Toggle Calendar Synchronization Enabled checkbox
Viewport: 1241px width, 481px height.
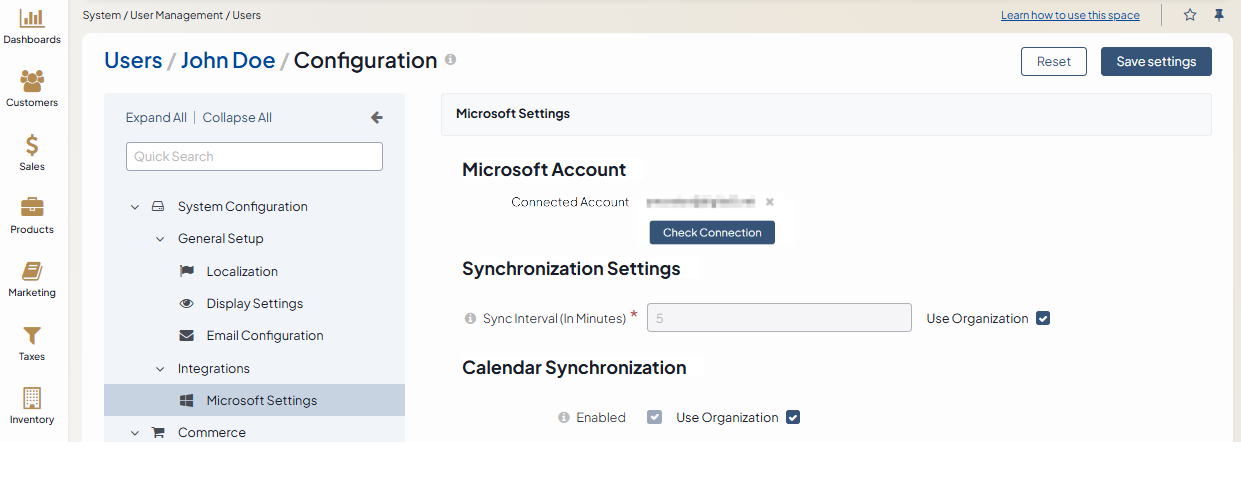click(654, 418)
